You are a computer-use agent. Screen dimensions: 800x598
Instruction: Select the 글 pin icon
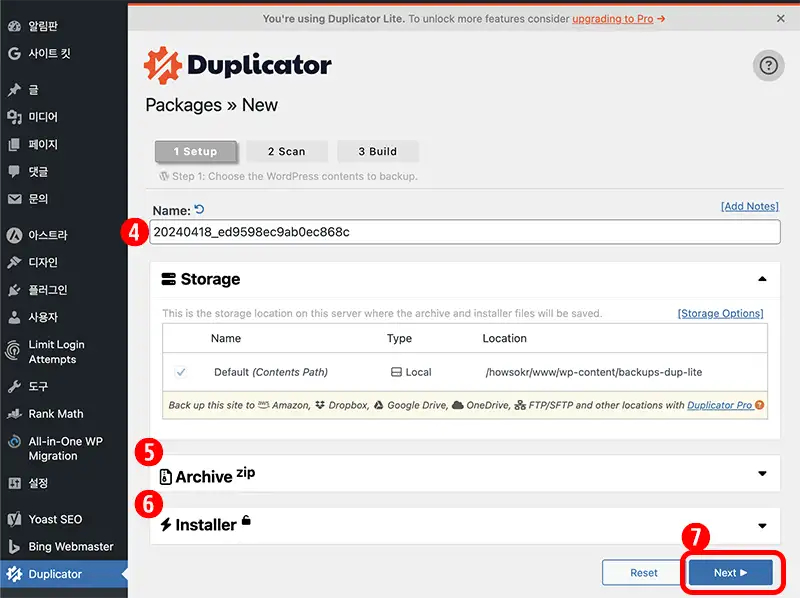point(14,90)
